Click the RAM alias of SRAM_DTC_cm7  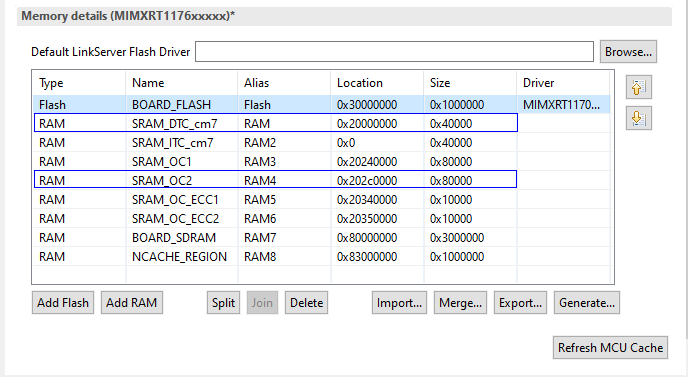click(x=257, y=124)
